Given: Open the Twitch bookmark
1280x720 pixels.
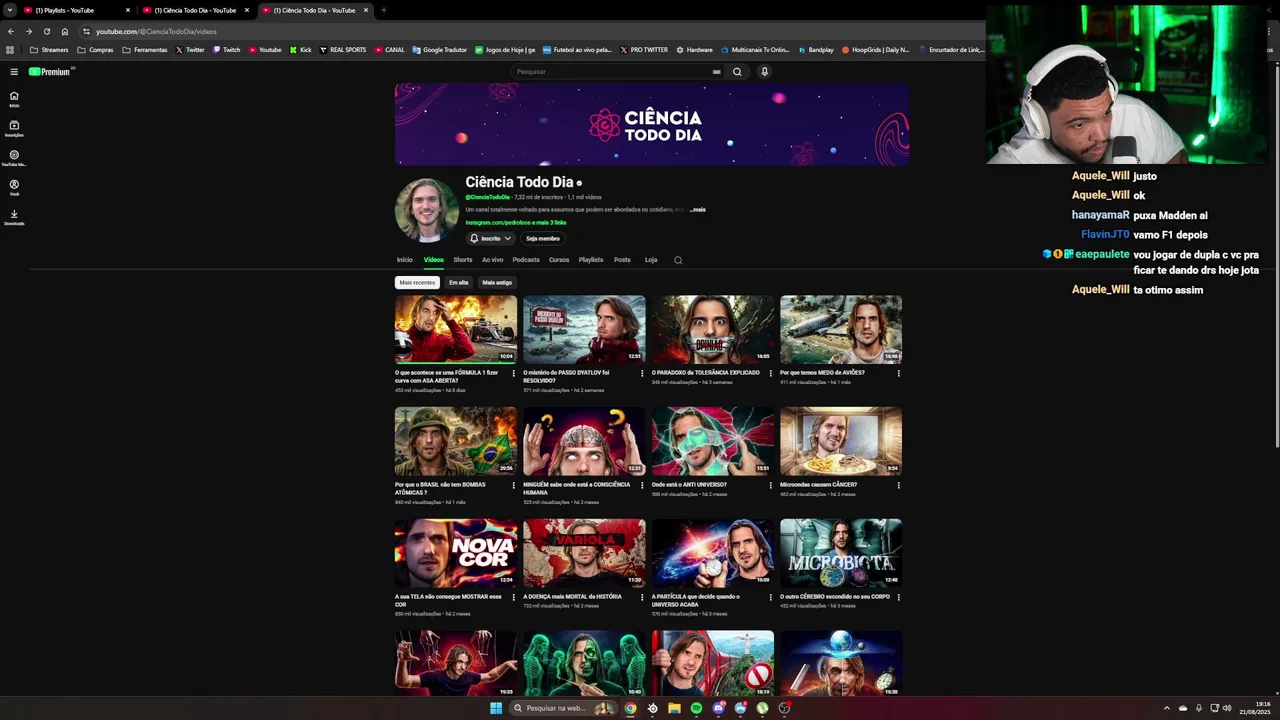Looking at the screenshot, I should pyautogui.click(x=227, y=50).
